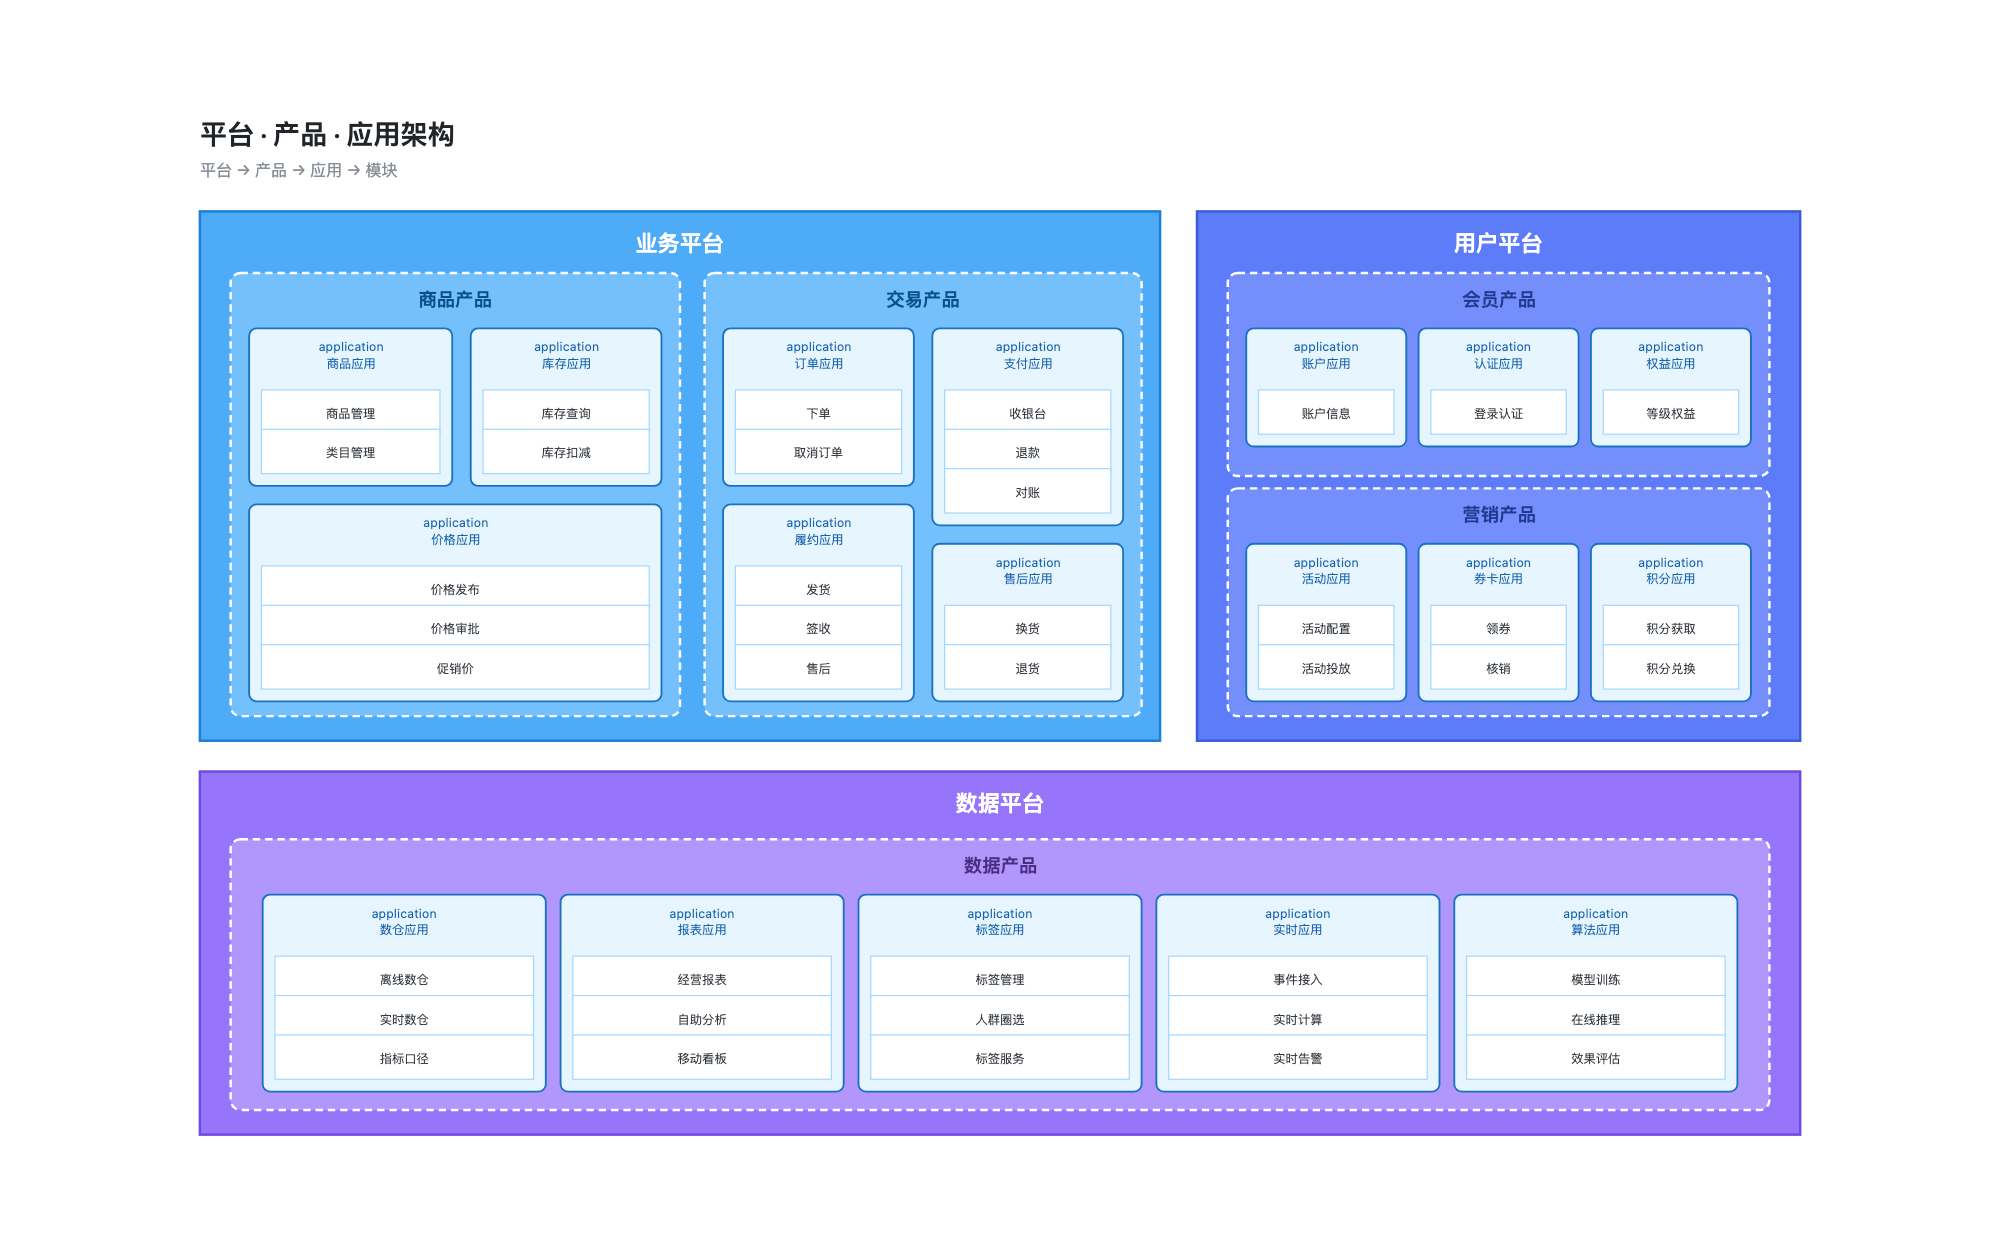Viewport: 2000px width, 1250px height.
Task: Select the 库存扣减 module box
Action: [566, 452]
